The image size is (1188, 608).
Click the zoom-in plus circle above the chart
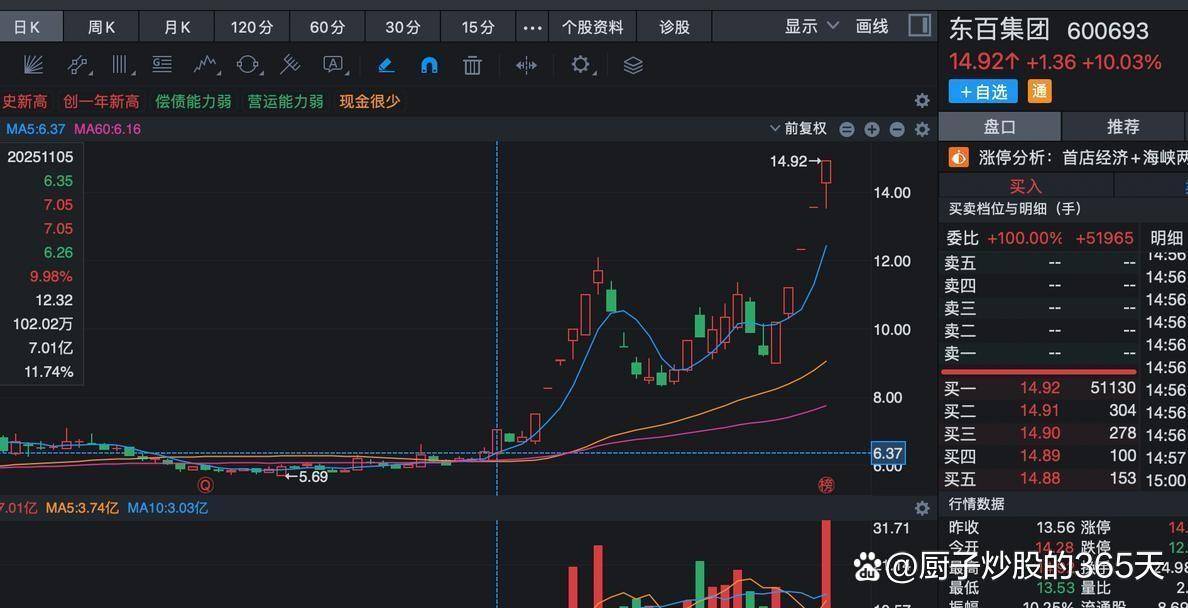point(871,129)
